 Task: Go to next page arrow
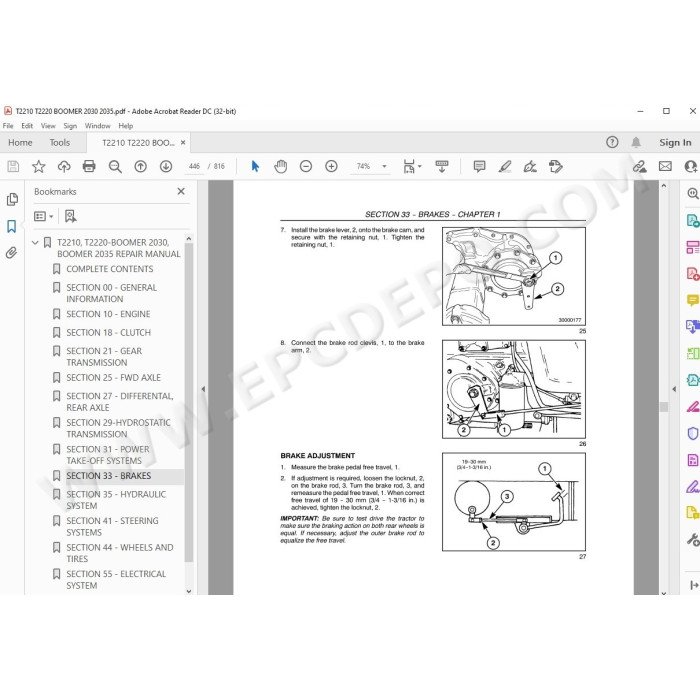(x=166, y=167)
